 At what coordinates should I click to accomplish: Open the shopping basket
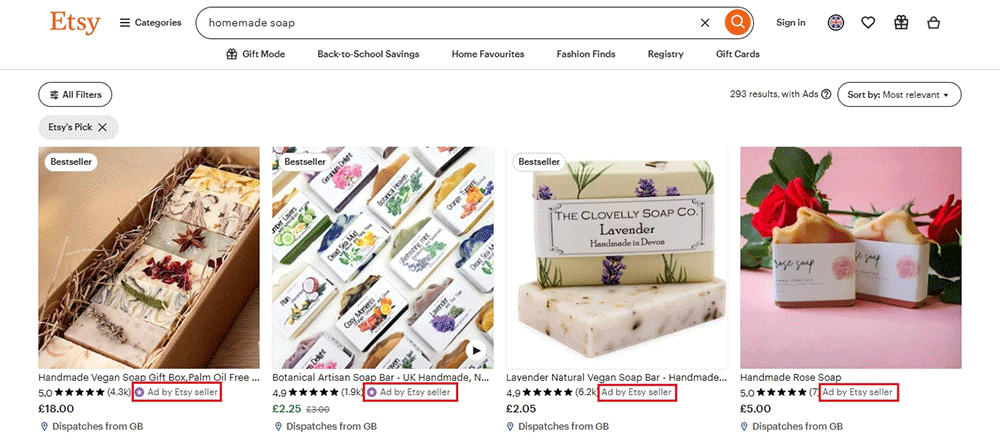[934, 22]
